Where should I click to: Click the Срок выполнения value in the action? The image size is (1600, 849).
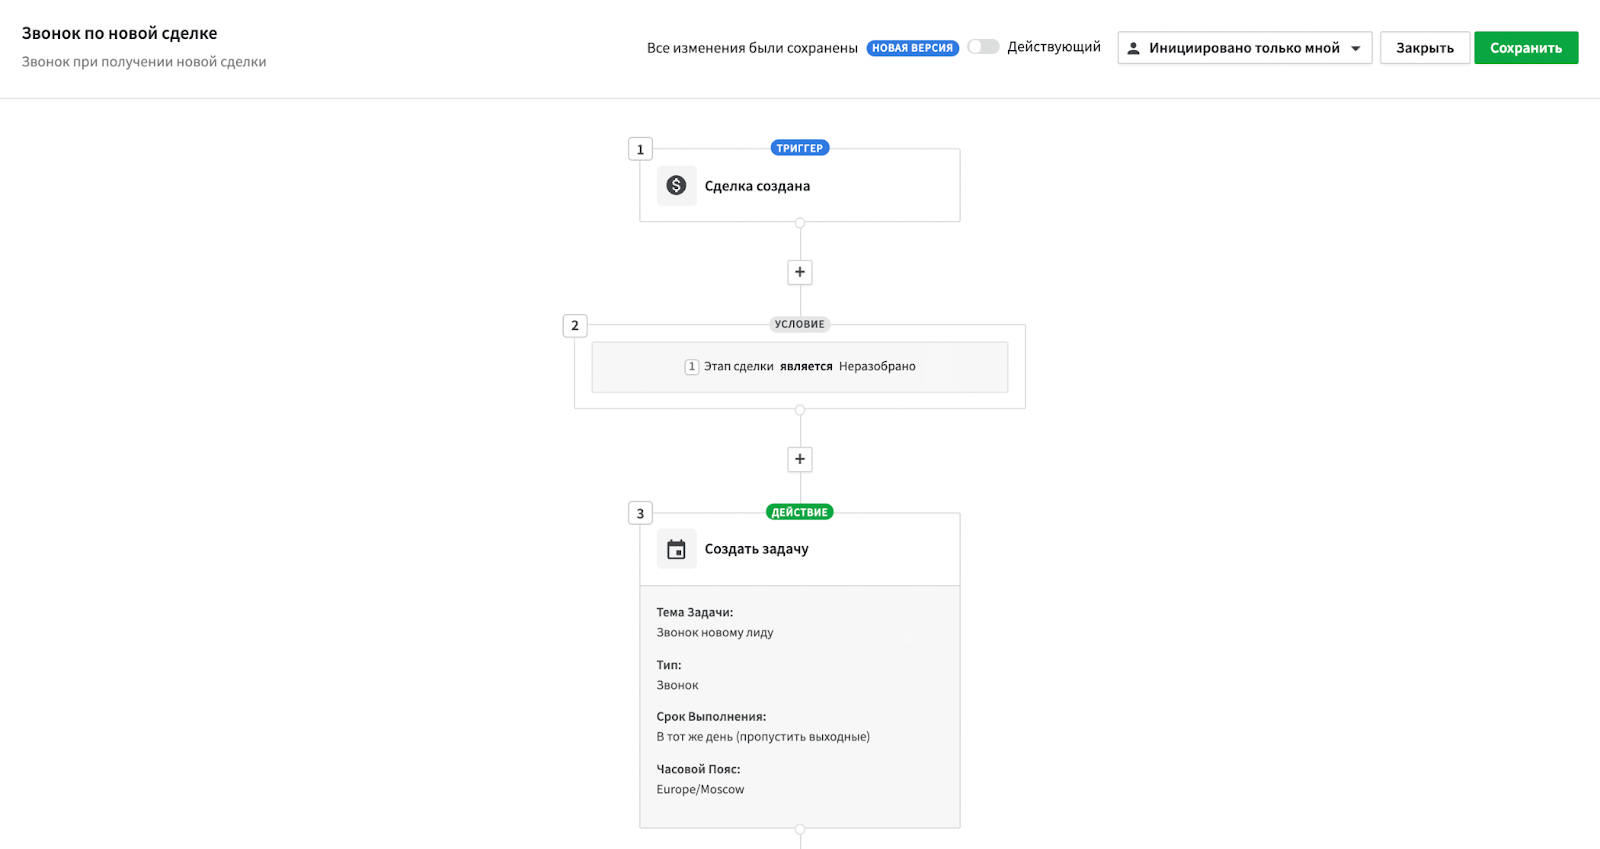pos(763,737)
